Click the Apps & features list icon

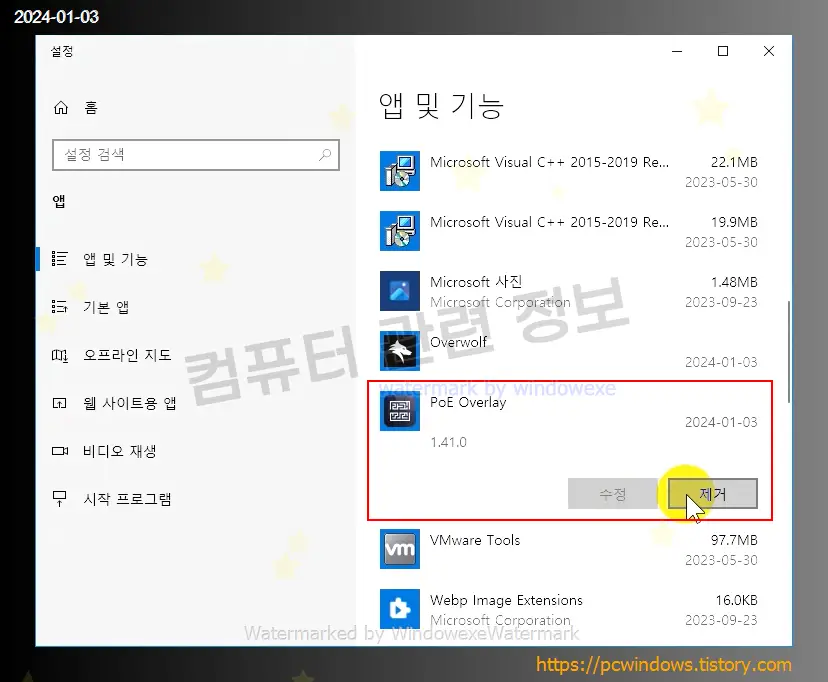coord(59,259)
